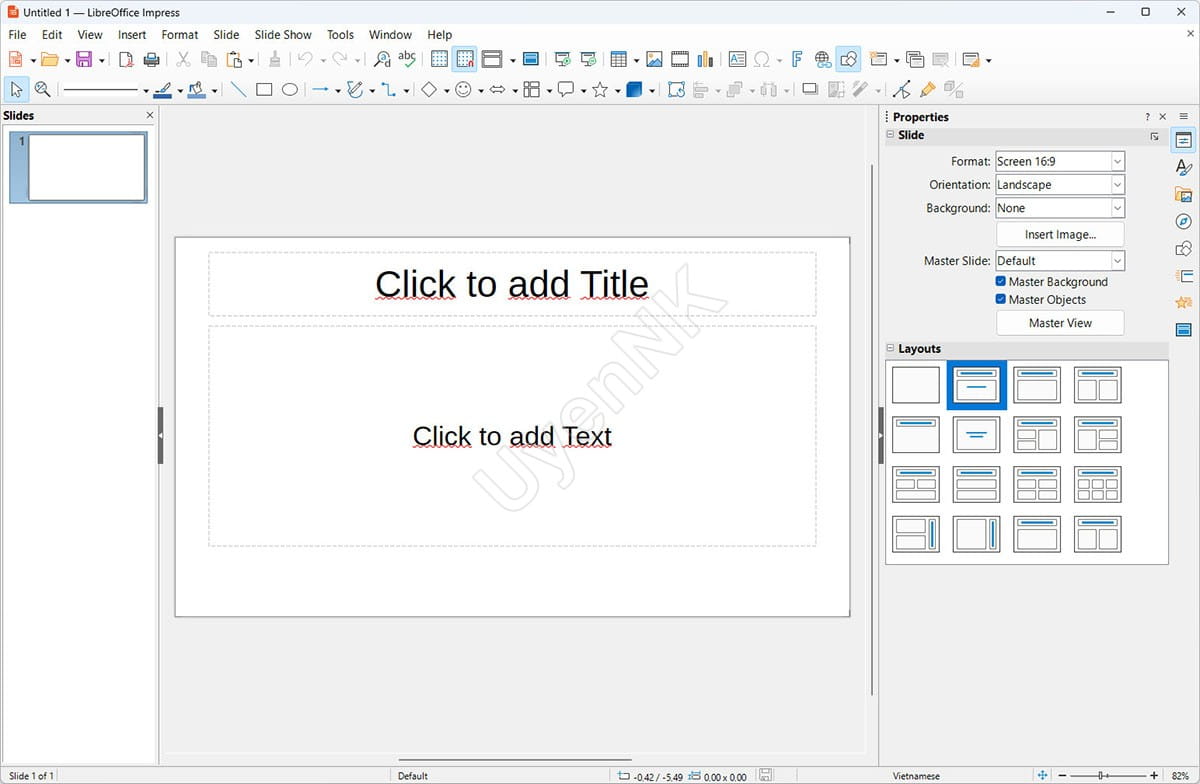Viewport: 1200px width, 784px height.
Task: Open the Styles sidebar deck icon
Action: (1184, 168)
